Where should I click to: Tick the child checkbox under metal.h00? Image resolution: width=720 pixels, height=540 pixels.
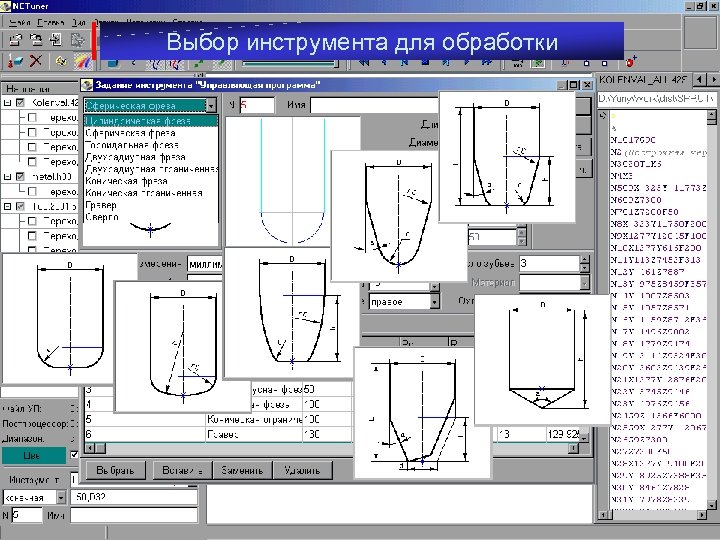(32, 191)
